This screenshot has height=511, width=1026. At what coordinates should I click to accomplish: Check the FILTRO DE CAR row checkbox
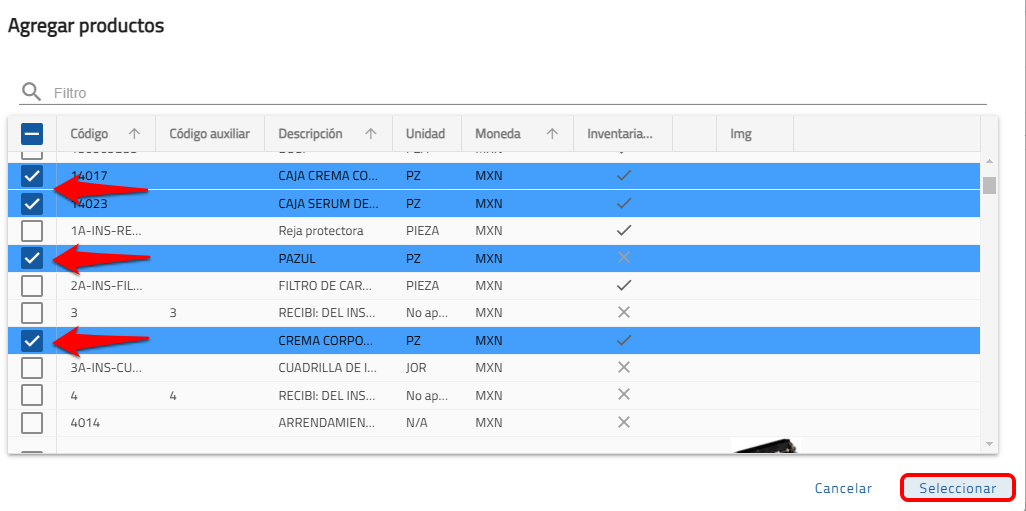click(32, 285)
